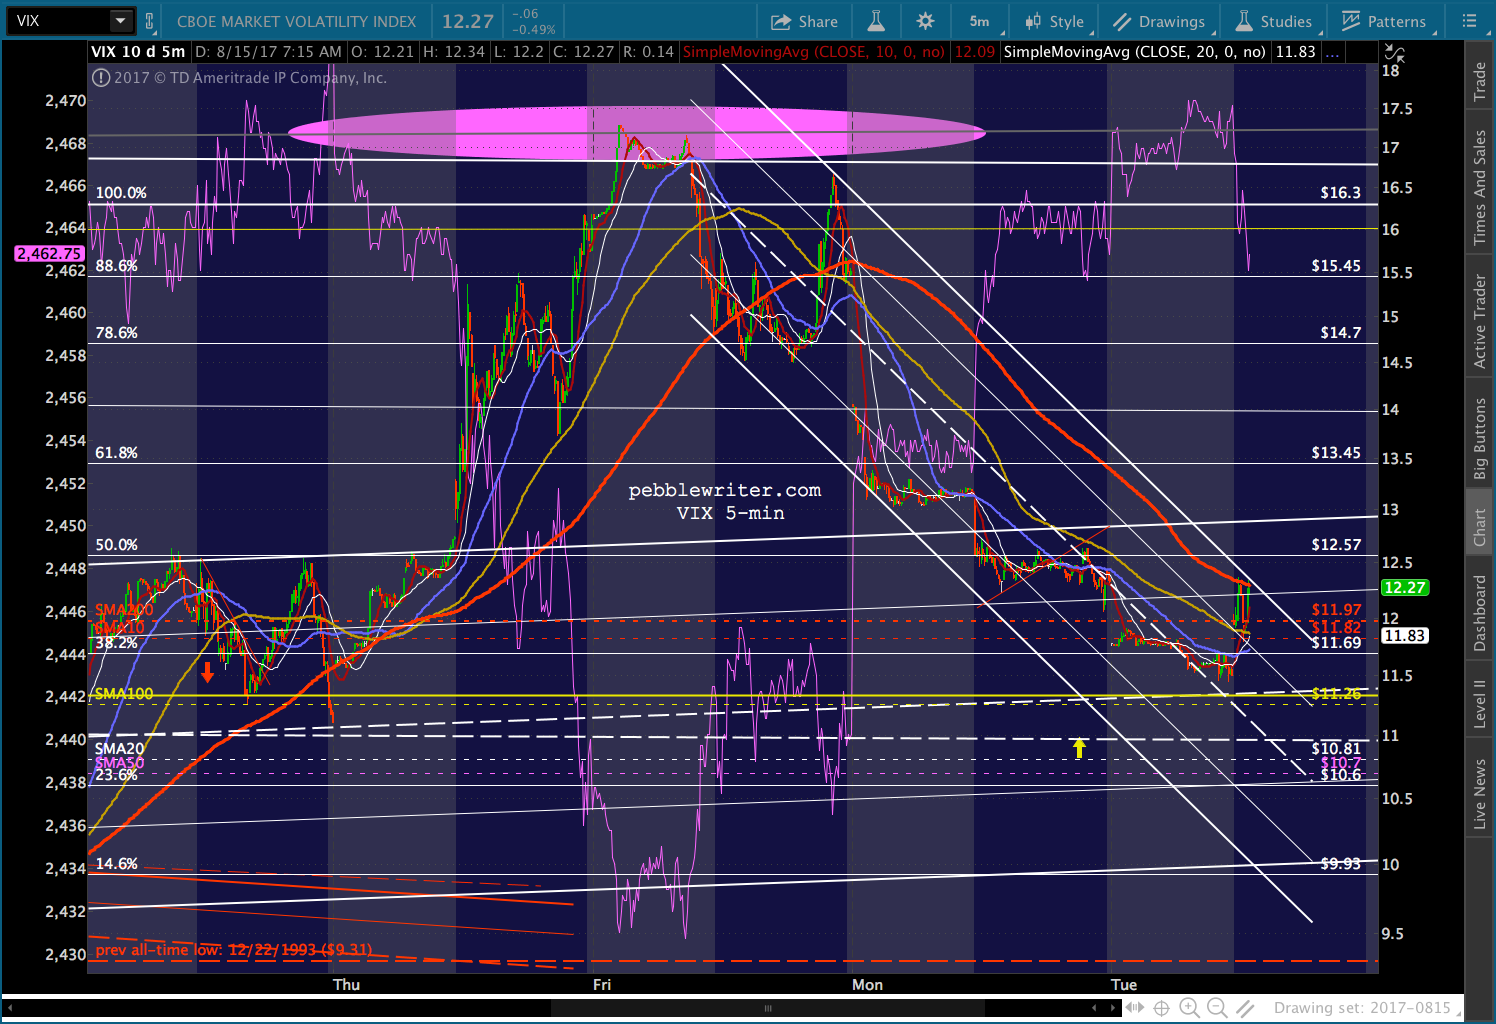Click the CBOE MARKET VOLATILITY INDEX description
This screenshot has height=1024, width=1496.
pos(297,21)
